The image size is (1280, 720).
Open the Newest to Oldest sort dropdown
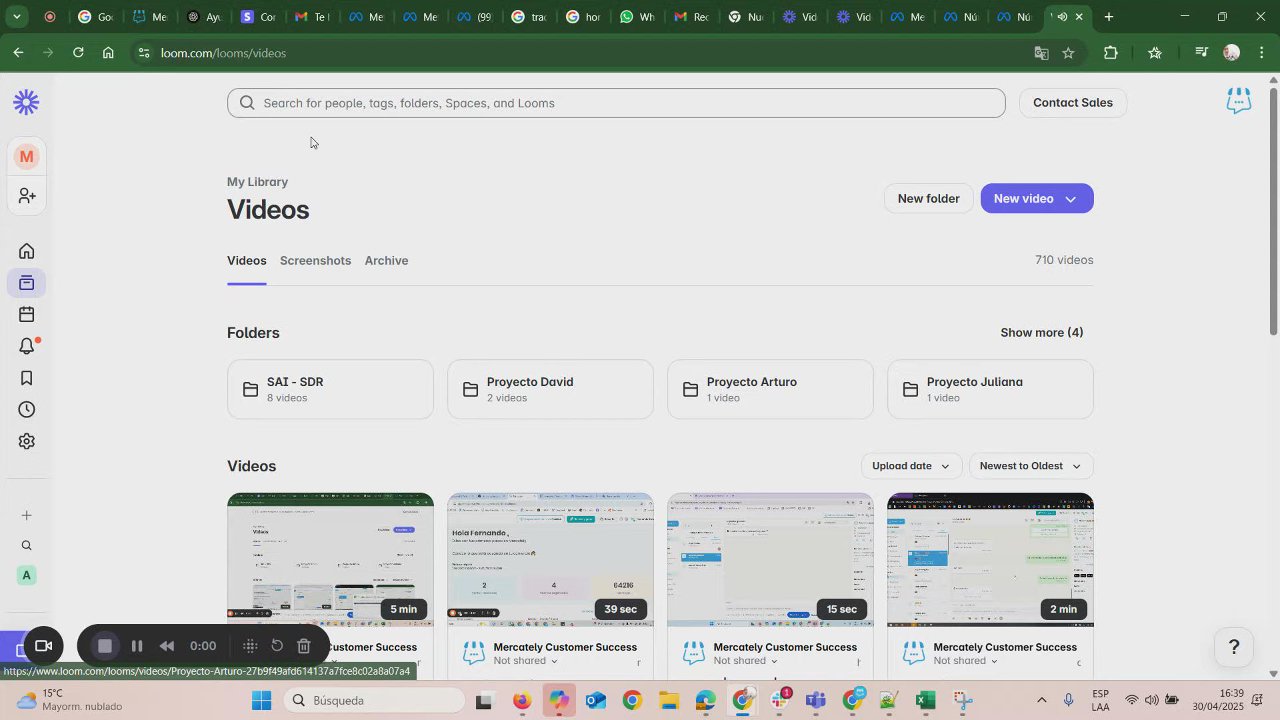(1030, 466)
